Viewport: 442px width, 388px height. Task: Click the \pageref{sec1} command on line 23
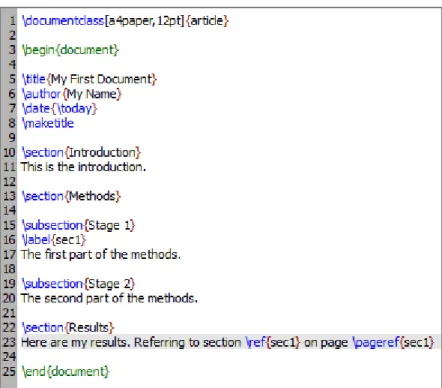click(394, 343)
